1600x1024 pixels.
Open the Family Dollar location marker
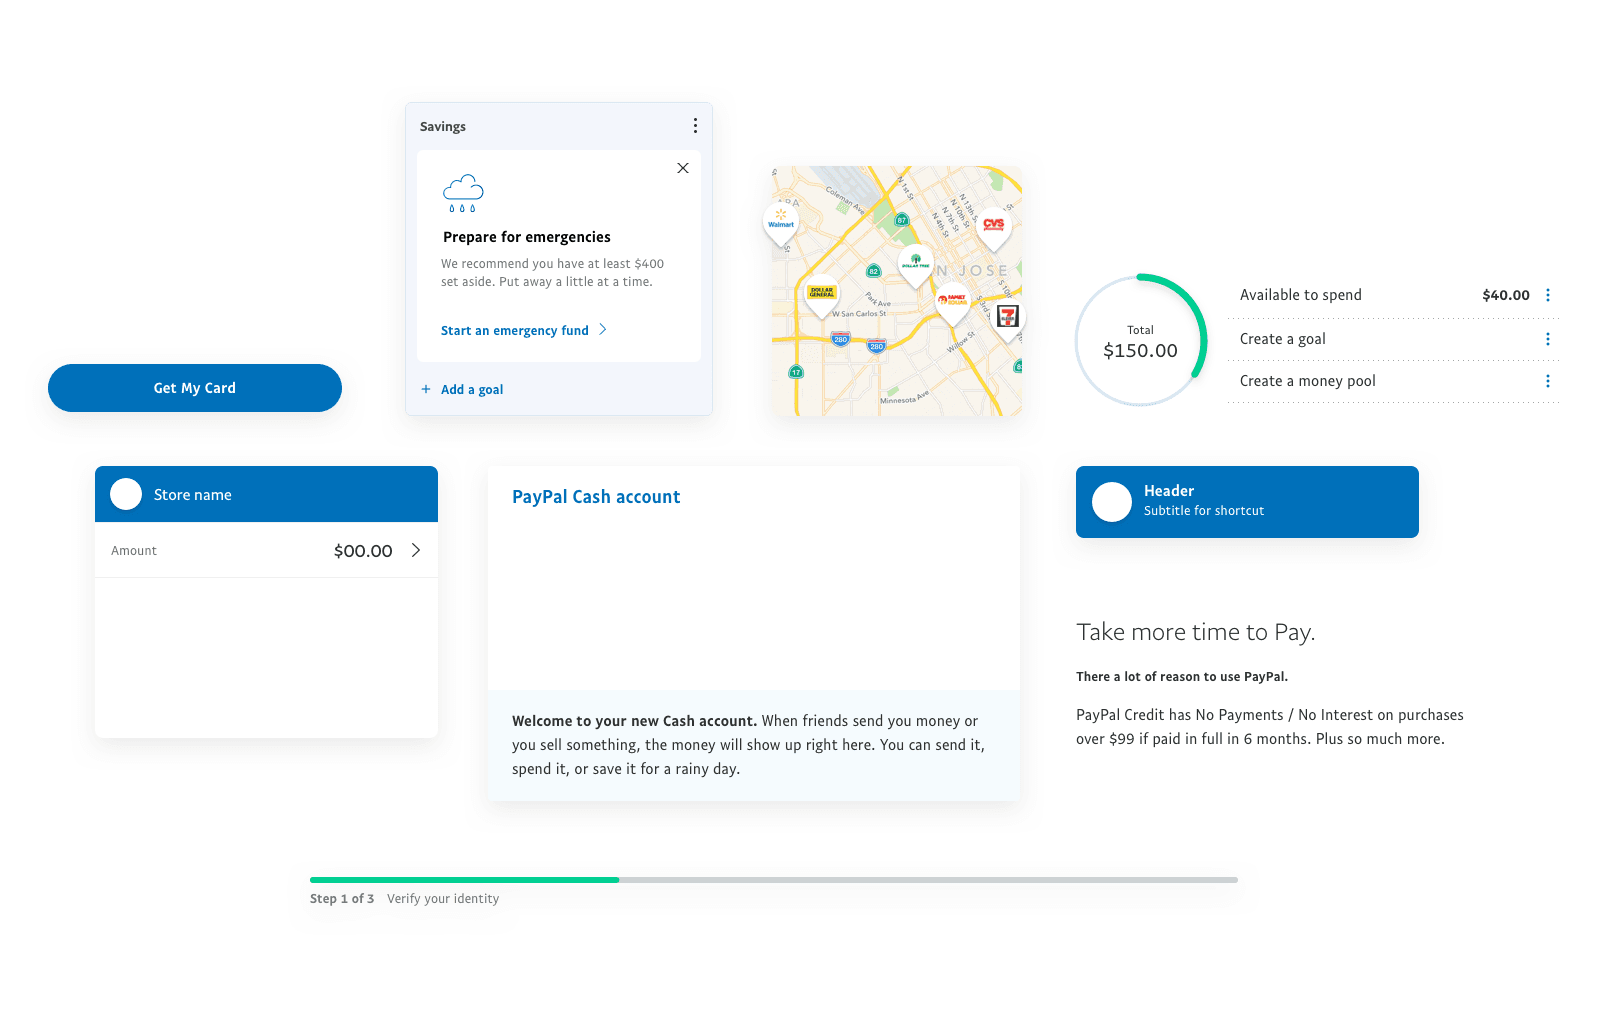pos(951,300)
